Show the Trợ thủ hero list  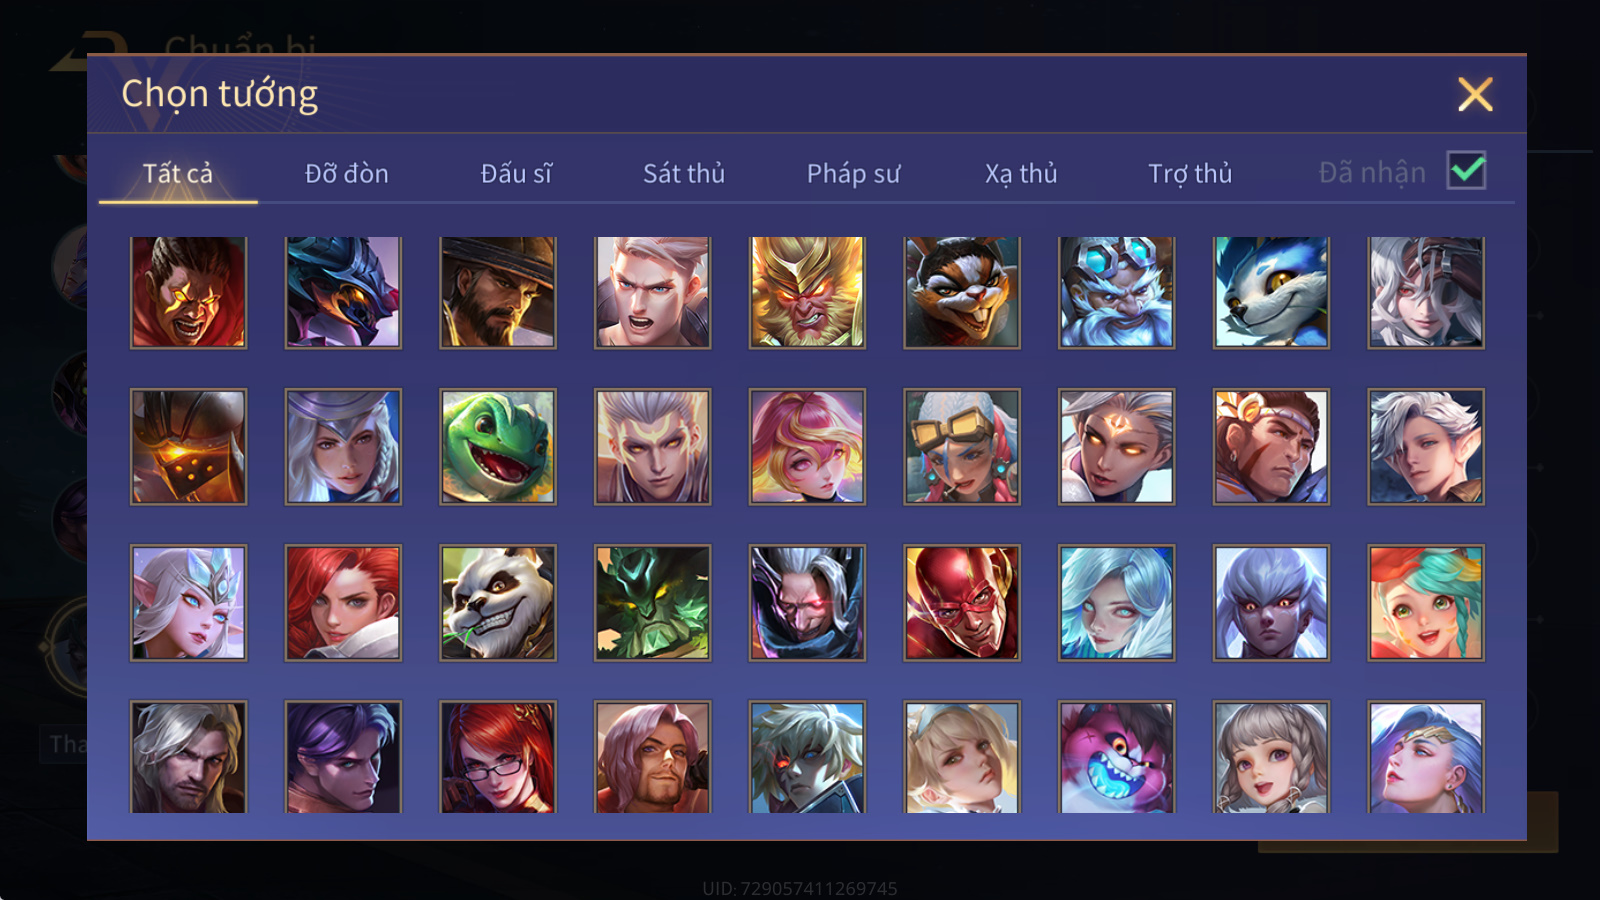point(1190,174)
